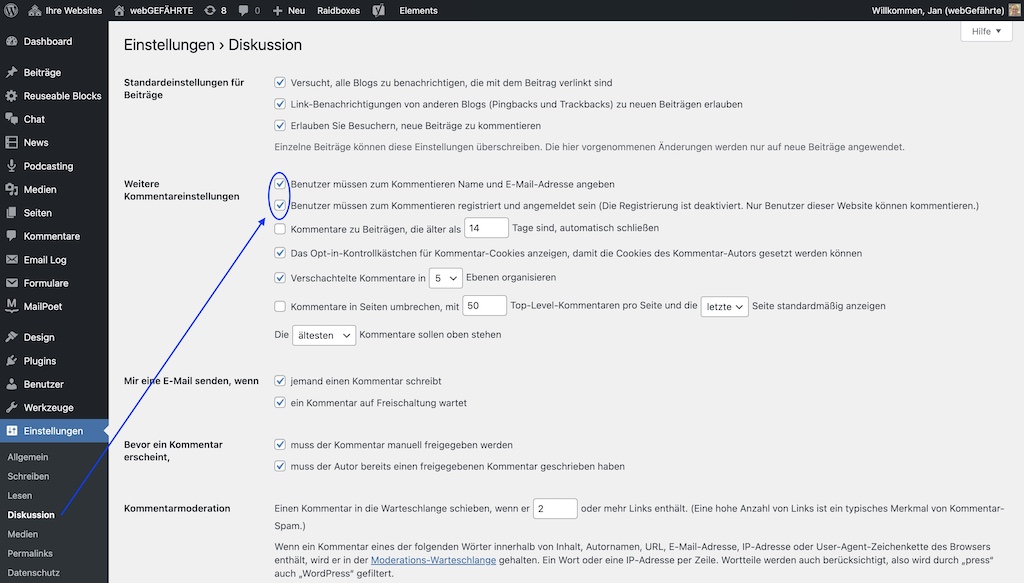Open the Plugins sidebar icon
The height and width of the screenshot is (583, 1024).
click(x=12, y=360)
